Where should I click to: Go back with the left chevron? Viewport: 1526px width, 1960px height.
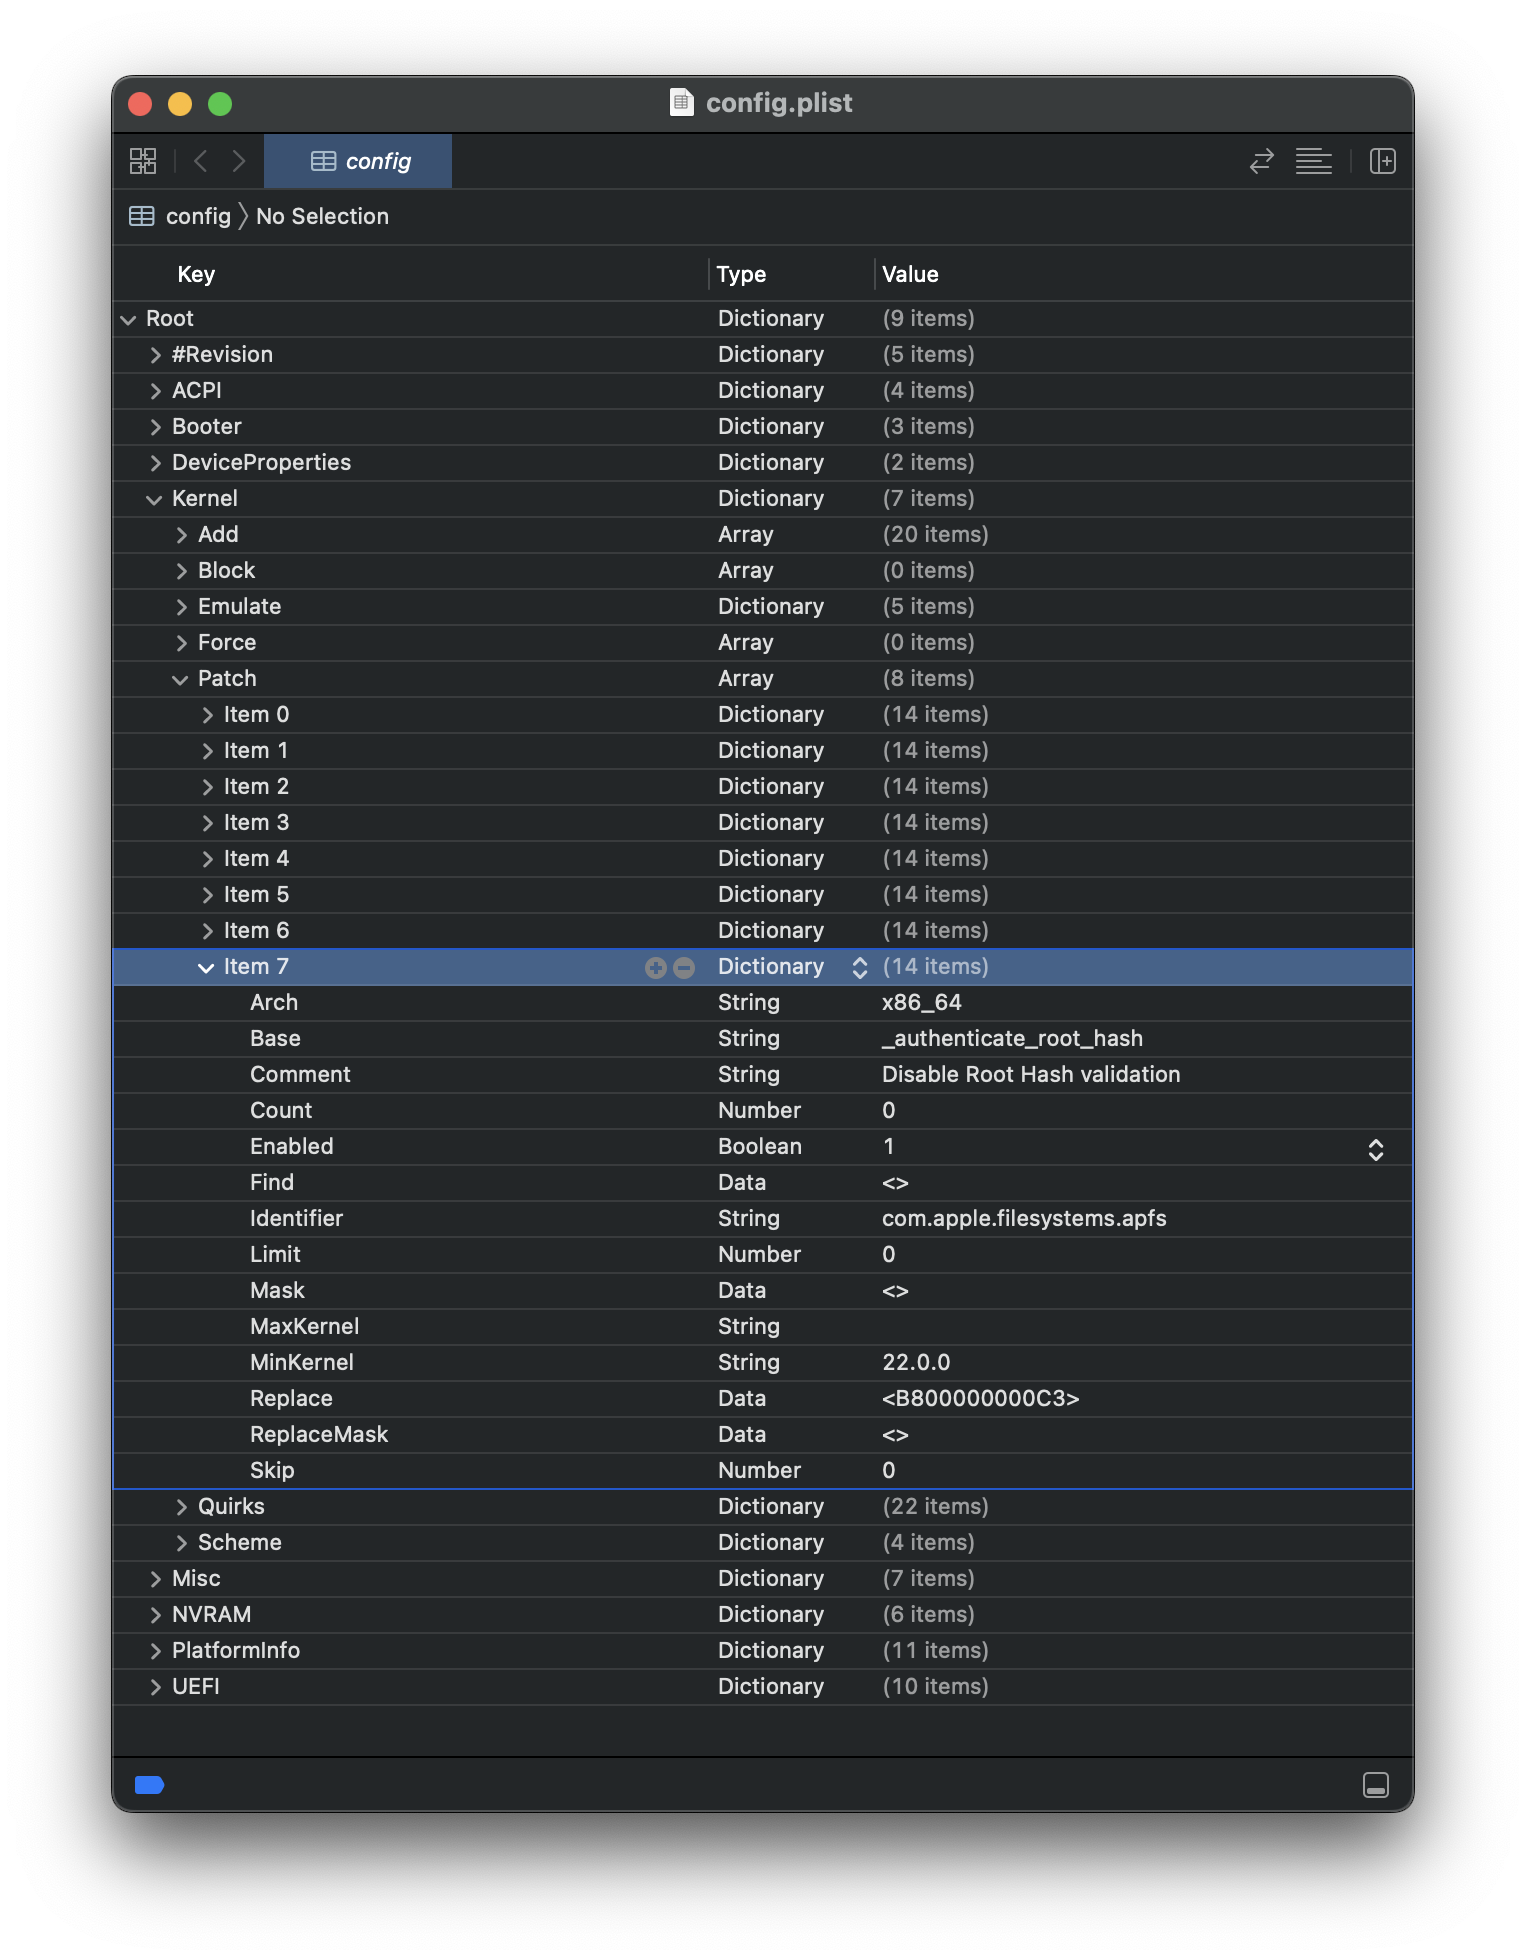tap(201, 161)
